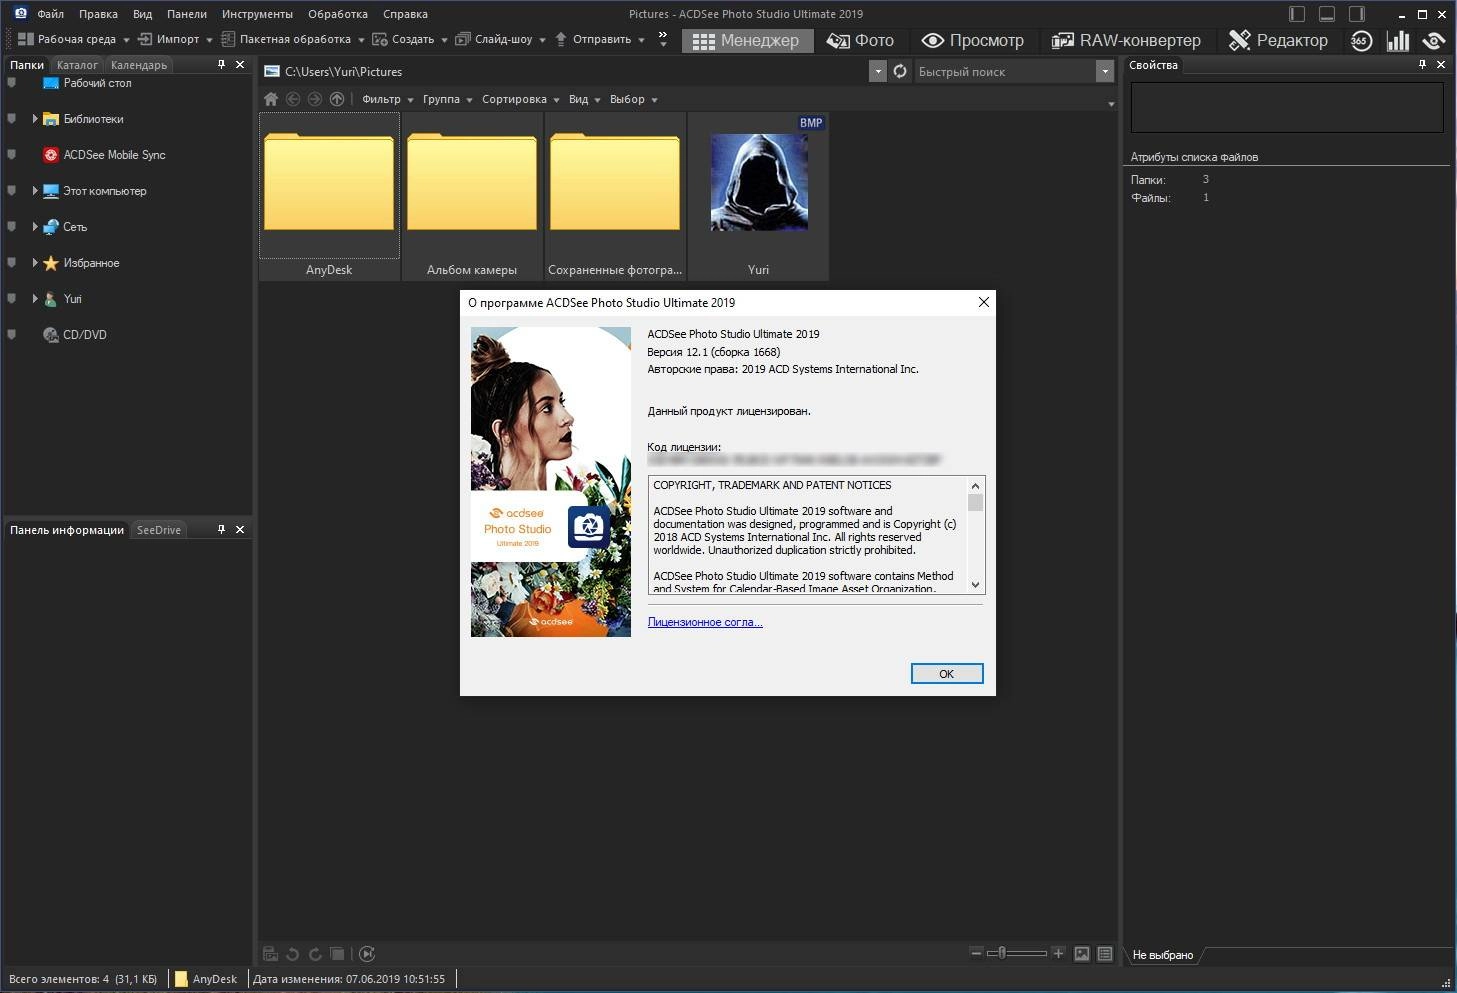Click OK in the About dialog
The width and height of the screenshot is (1457, 993).
tap(947, 674)
